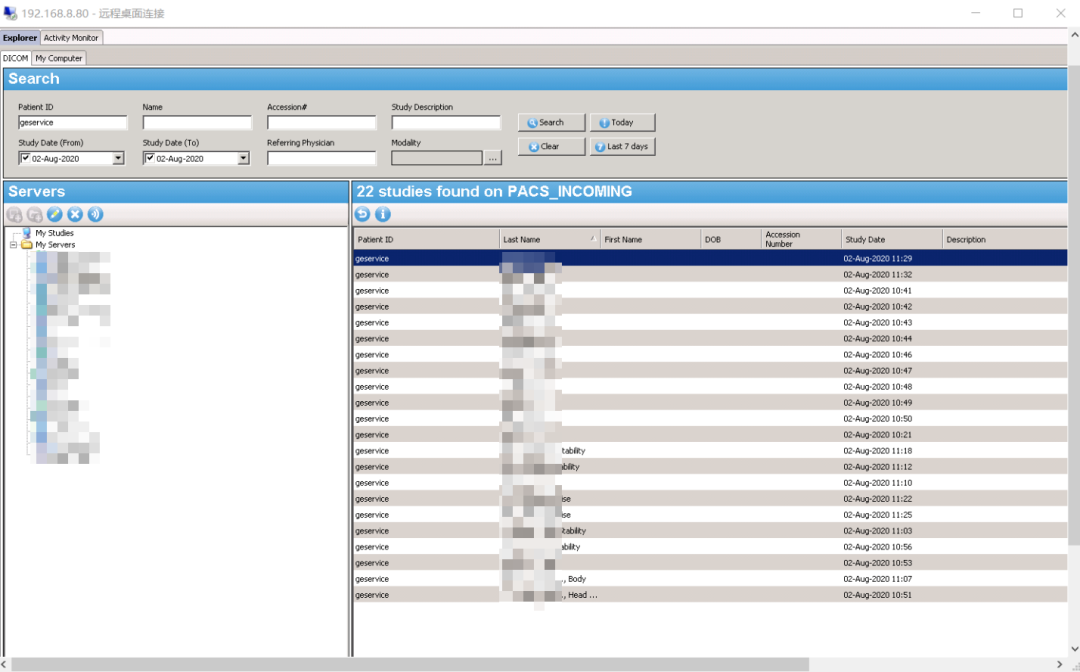Select study dated 02-Aug-2020 10:47
Image resolution: width=1080 pixels, height=672 pixels.
click(710, 370)
